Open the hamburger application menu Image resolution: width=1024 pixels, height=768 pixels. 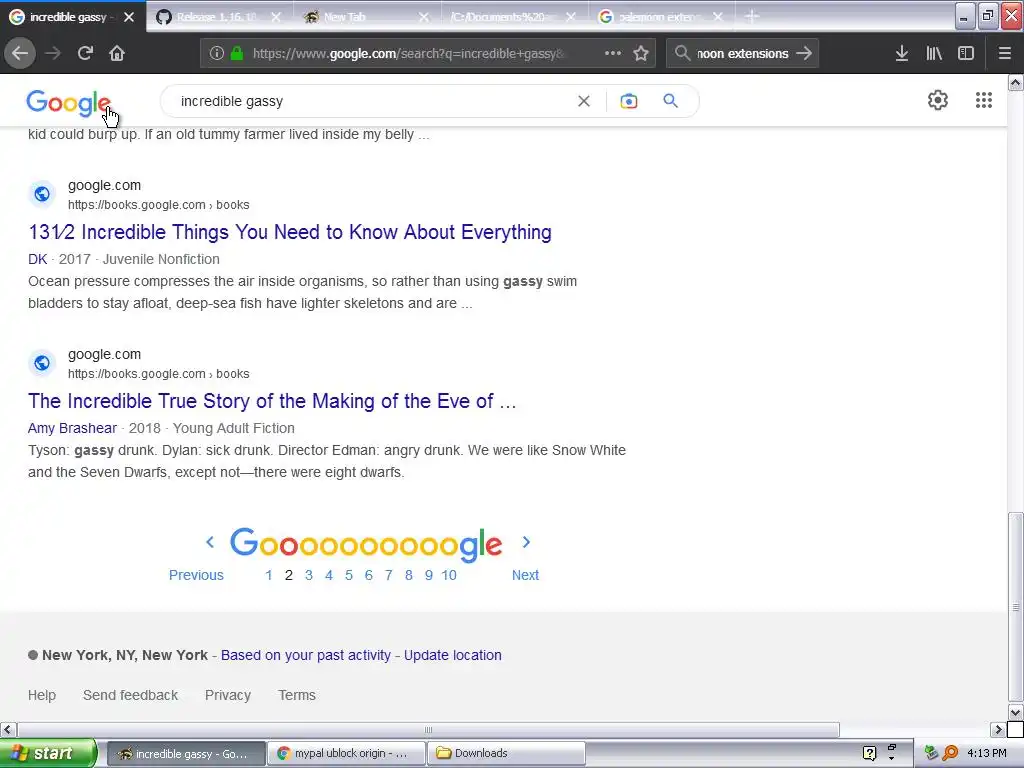point(1005,54)
